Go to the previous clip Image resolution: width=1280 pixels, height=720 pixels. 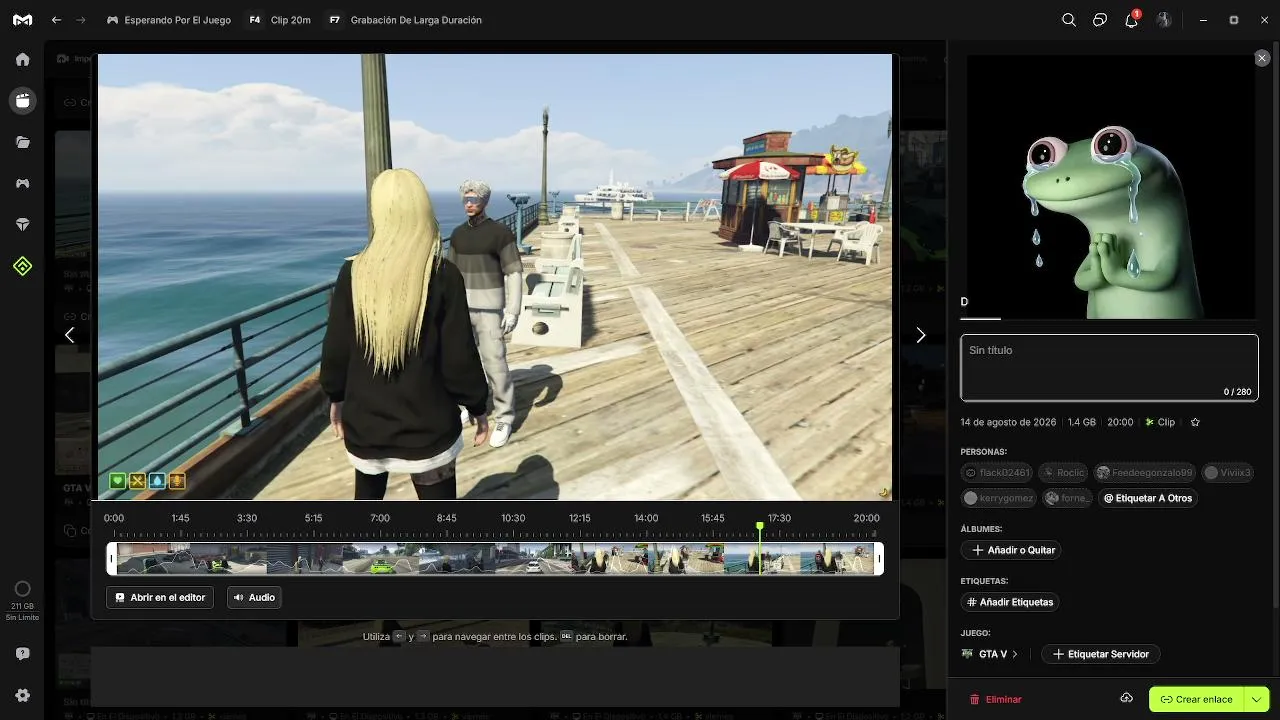[x=69, y=335]
